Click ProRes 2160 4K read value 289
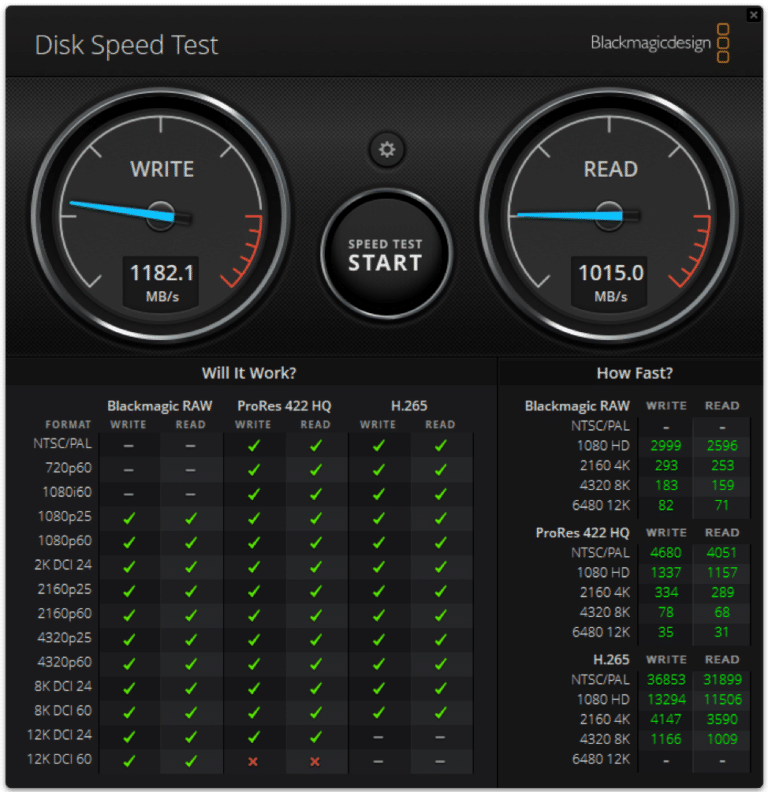The height and width of the screenshot is (792, 768). pos(722,592)
